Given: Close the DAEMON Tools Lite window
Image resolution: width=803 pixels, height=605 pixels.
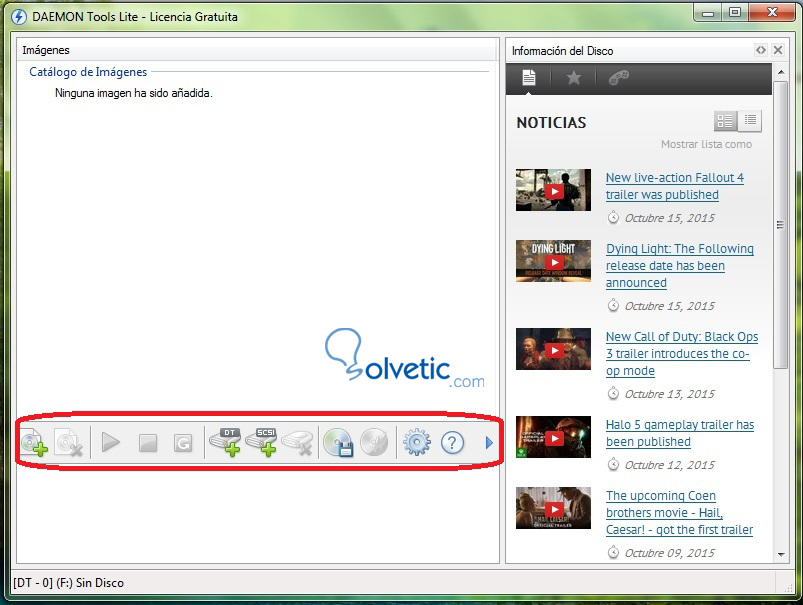Looking at the screenshot, I should pos(772,13).
